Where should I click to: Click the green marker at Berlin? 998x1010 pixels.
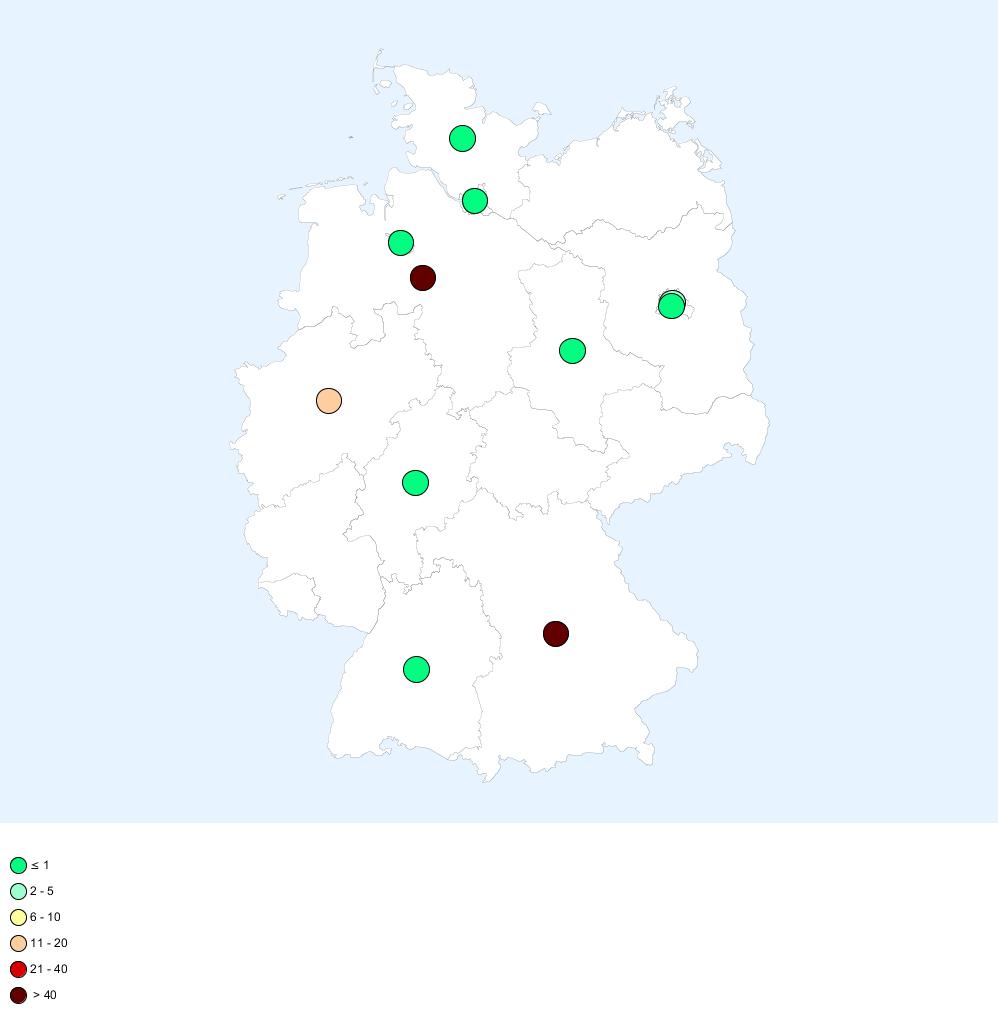coord(672,306)
